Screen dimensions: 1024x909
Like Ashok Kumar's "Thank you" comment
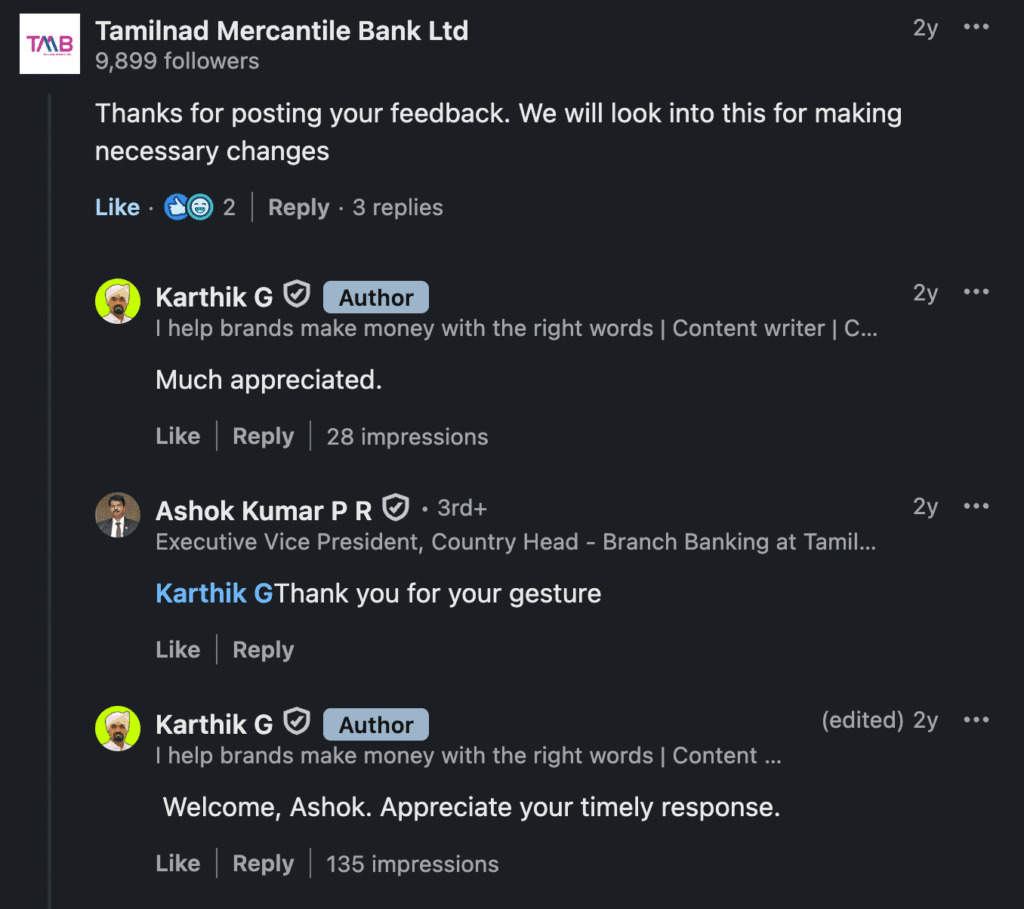[x=178, y=650]
